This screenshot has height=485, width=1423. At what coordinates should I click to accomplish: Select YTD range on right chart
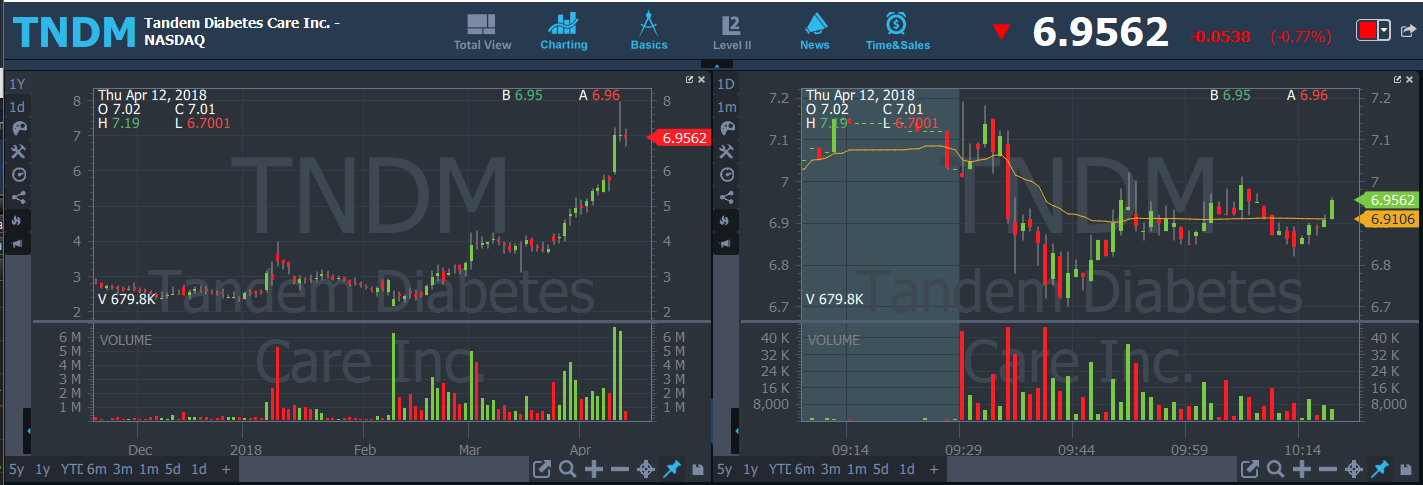click(x=779, y=469)
